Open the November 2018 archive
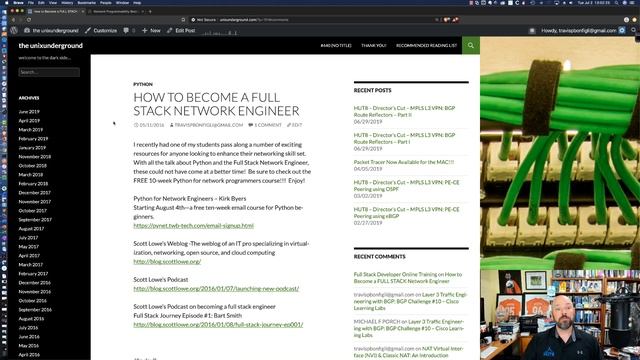This screenshot has height=360, width=640. pyautogui.click(x=35, y=156)
